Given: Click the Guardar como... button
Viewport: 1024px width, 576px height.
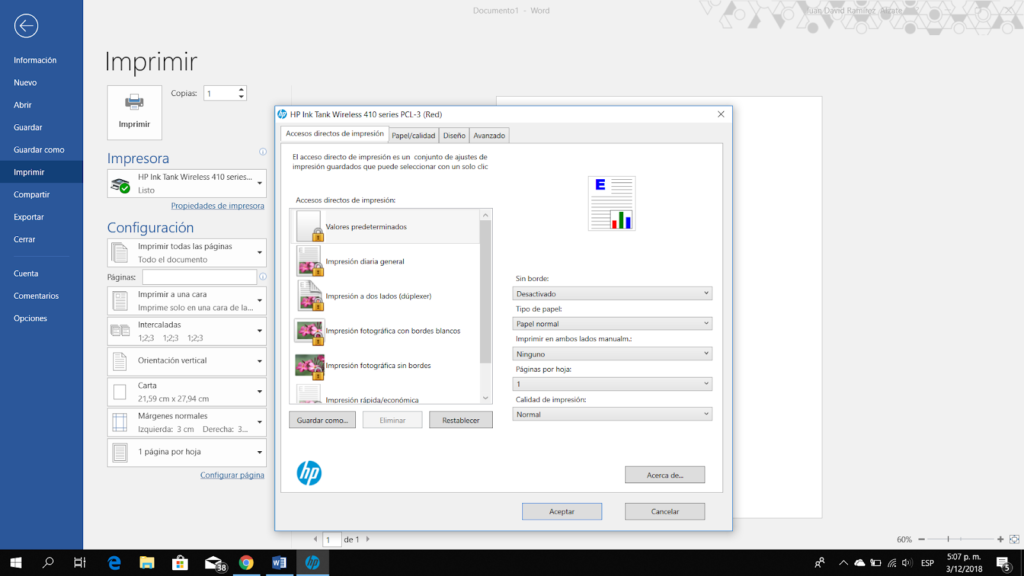Looking at the screenshot, I should 323,420.
